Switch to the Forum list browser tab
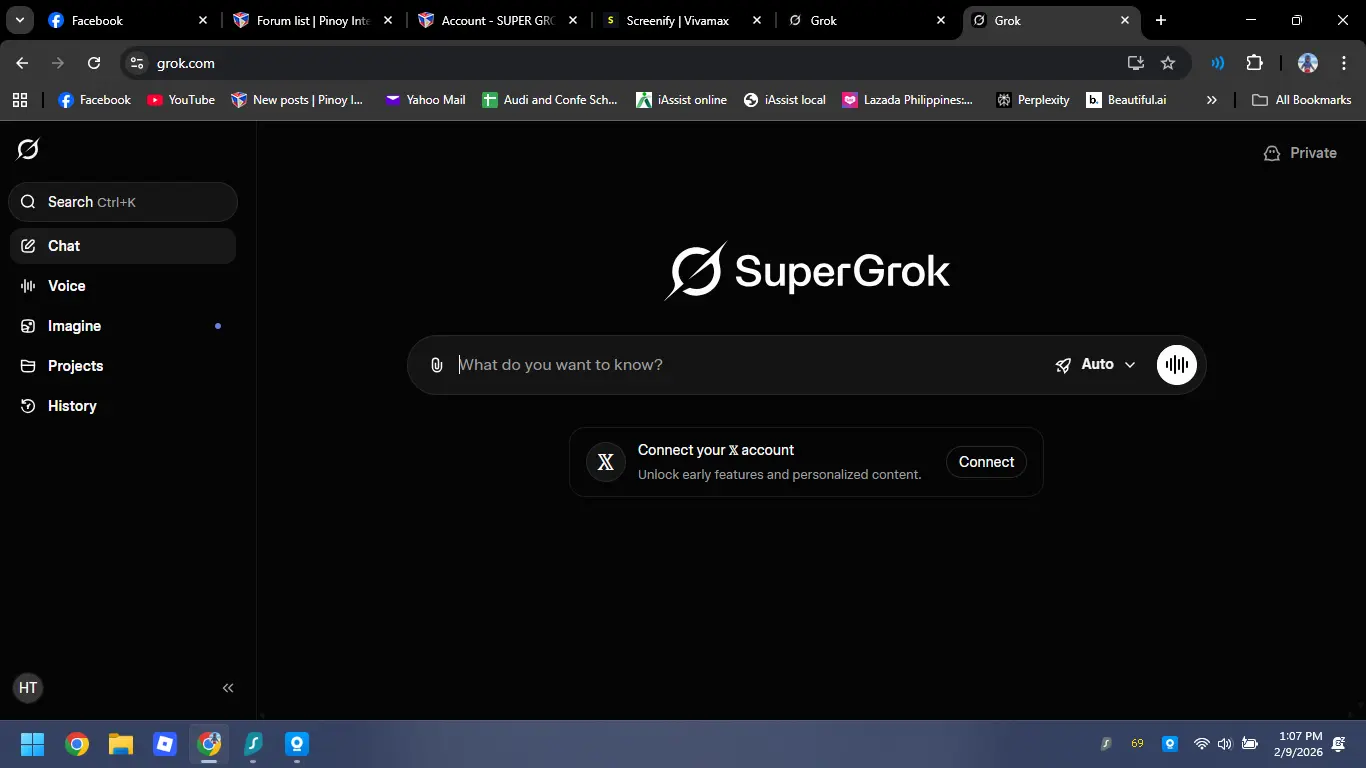This screenshot has width=1366, height=768. [312, 20]
